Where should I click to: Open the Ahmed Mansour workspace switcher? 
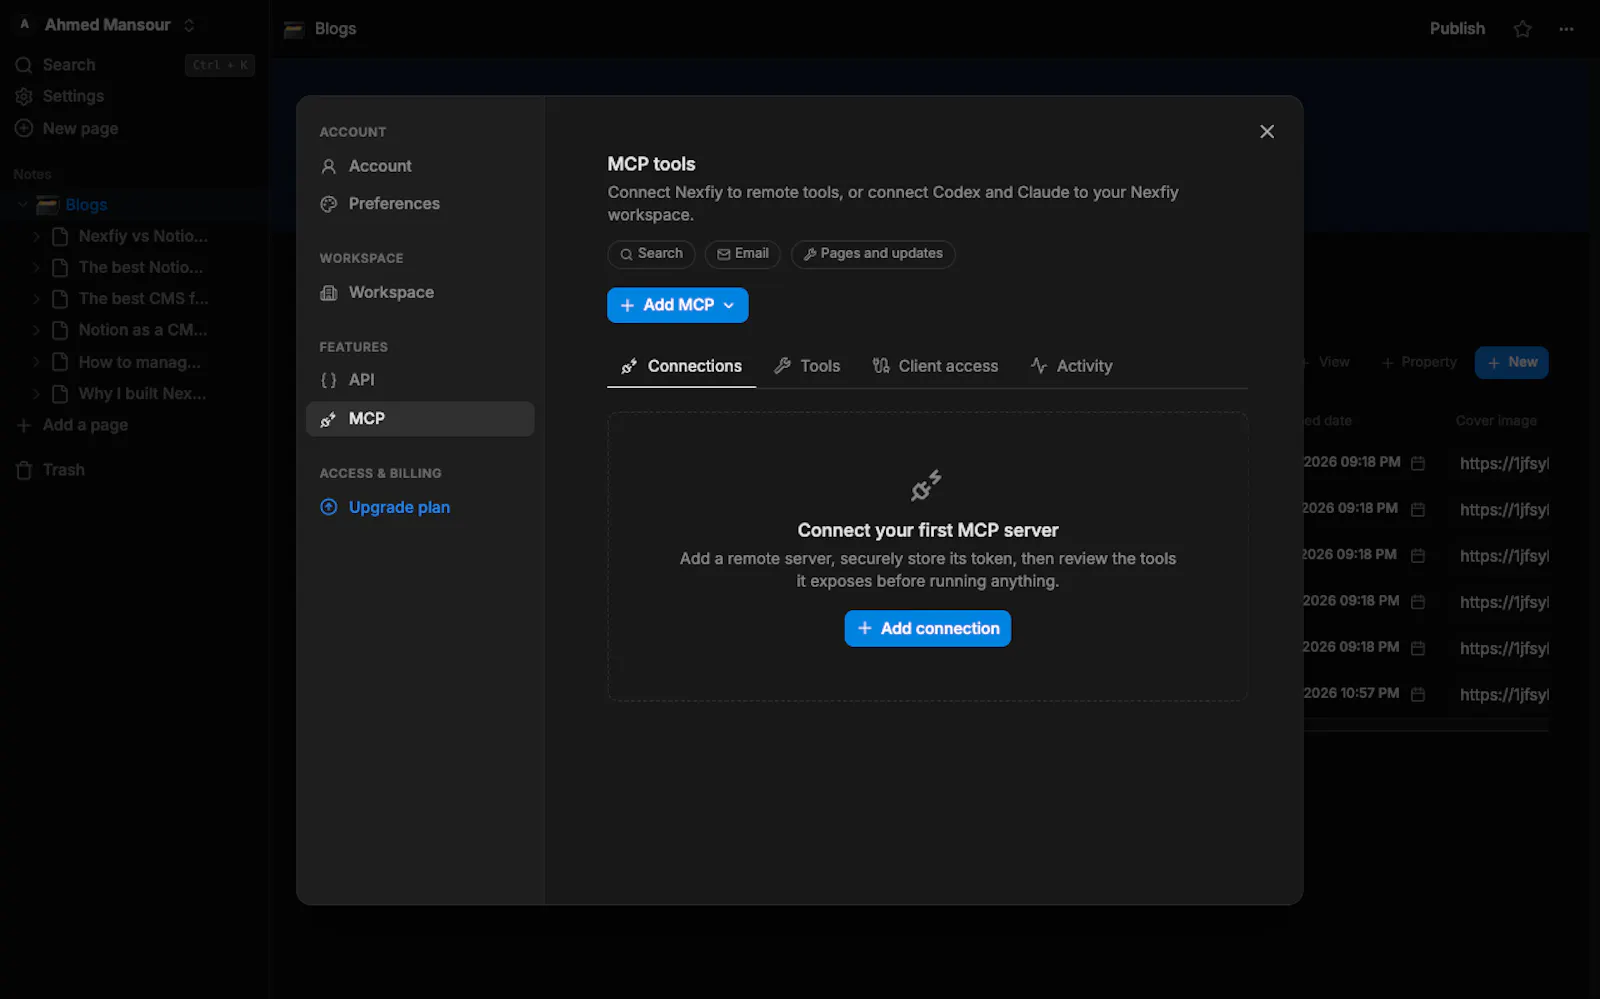click(x=107, y=25)
